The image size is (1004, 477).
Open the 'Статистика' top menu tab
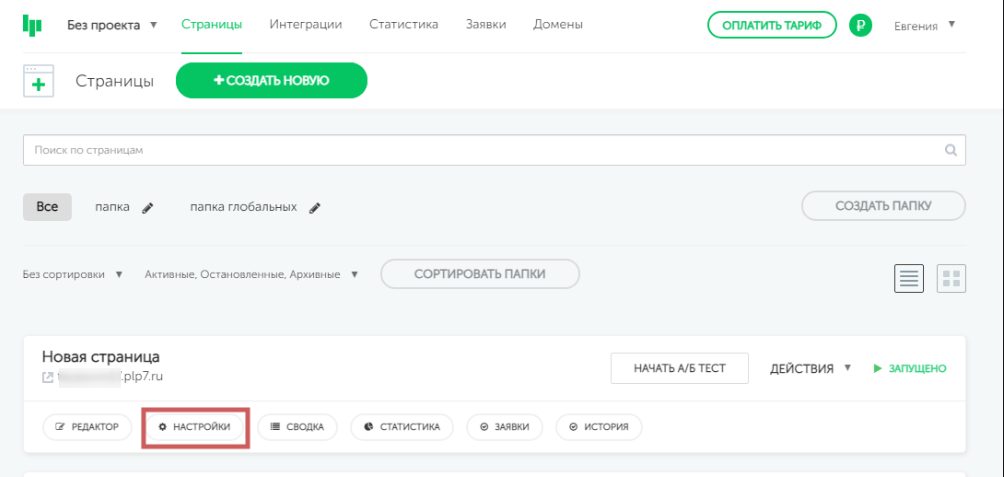[403, 25]
